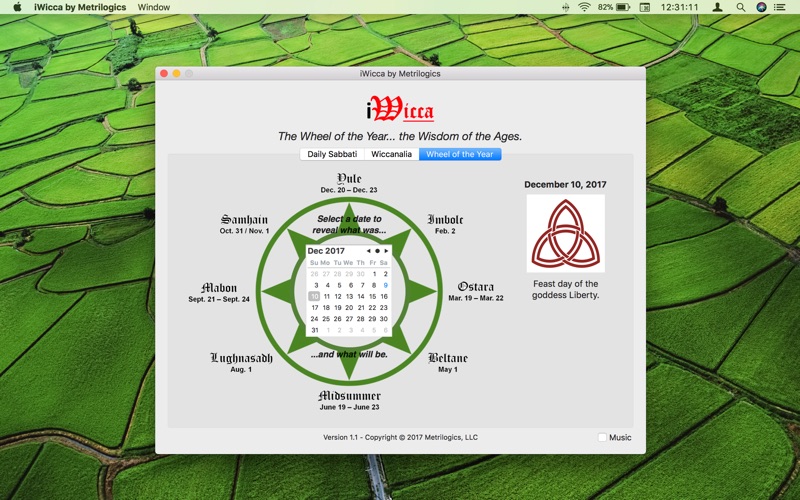800x500 pixels.
Task: Pick December 13 in the calendar
Action: pyautogui.click(x=349, y=296)
